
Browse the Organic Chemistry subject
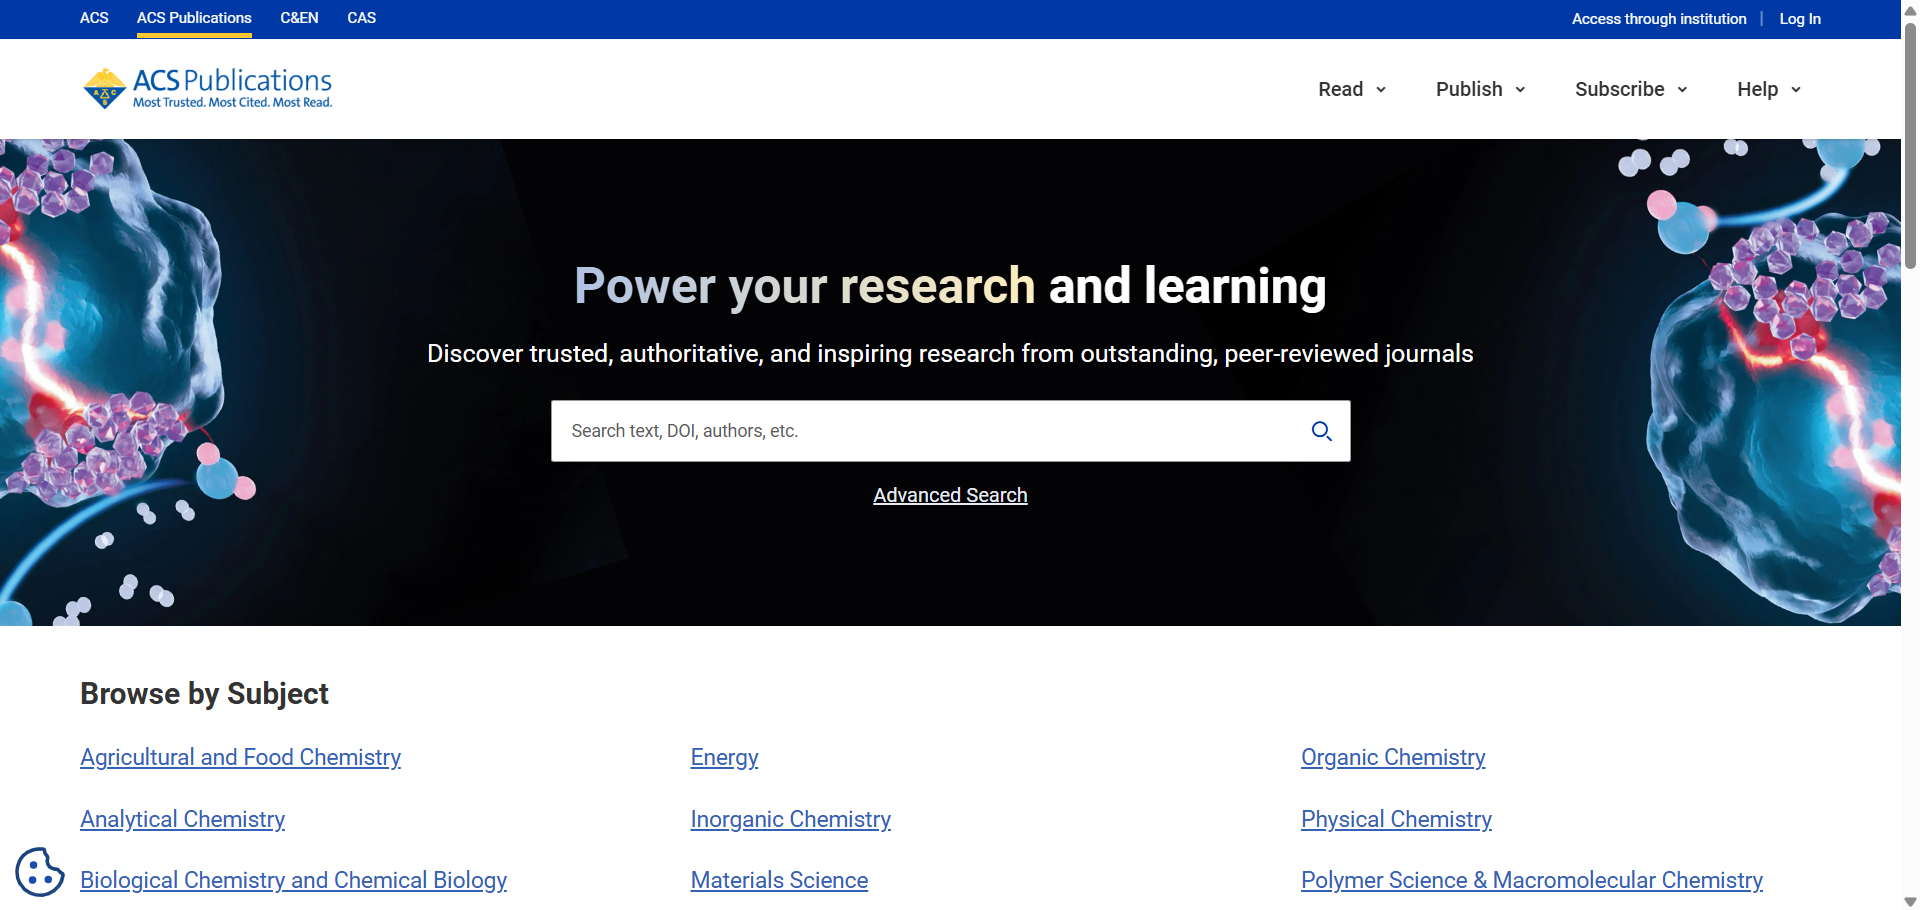pyautogui.click(x=1393, y=757)
